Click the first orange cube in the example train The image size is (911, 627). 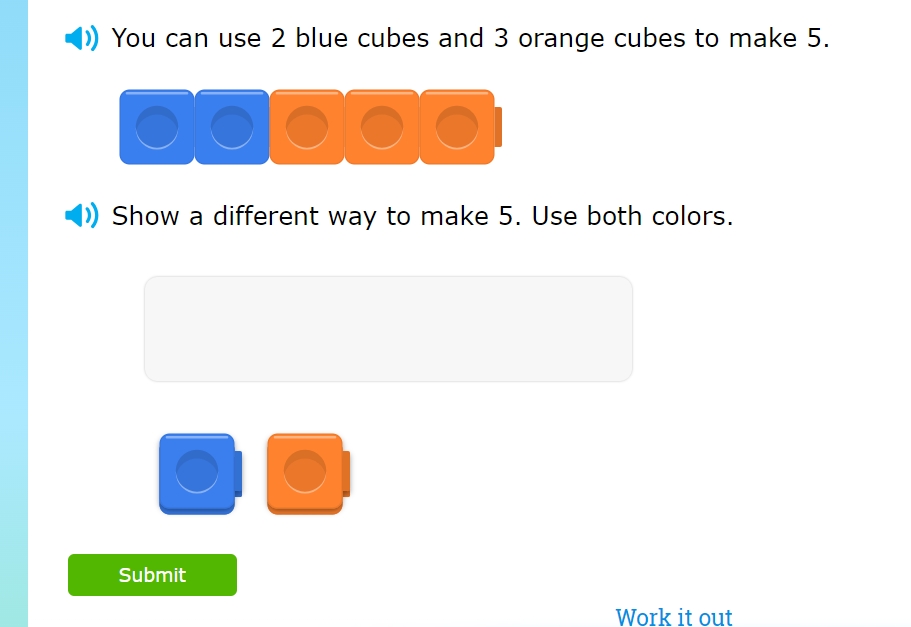click(x=307, y=127)
